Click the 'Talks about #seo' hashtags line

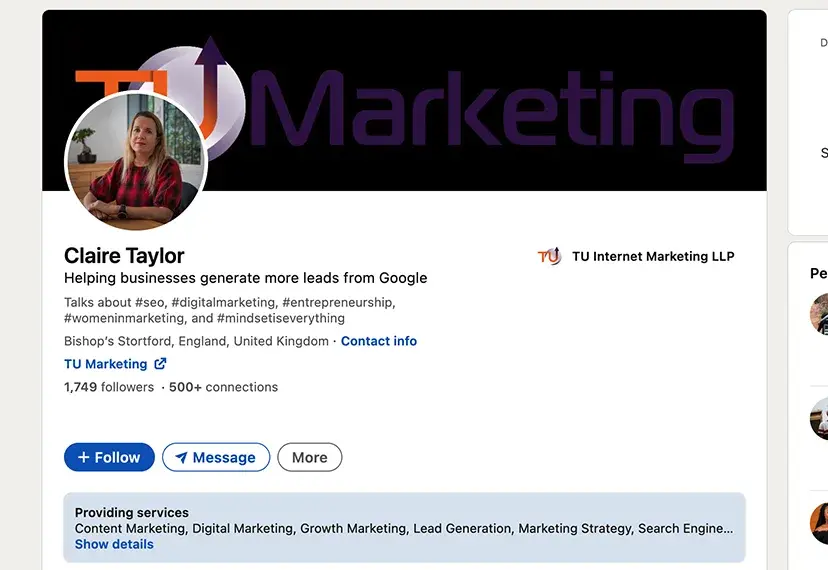coord(230,310)
